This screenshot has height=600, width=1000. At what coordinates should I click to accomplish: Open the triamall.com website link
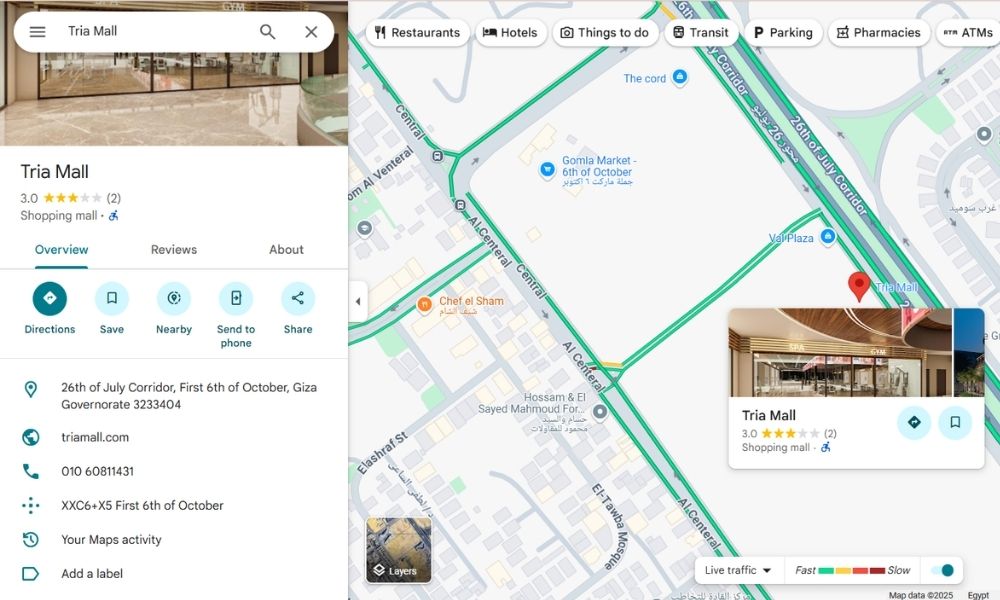95,437
